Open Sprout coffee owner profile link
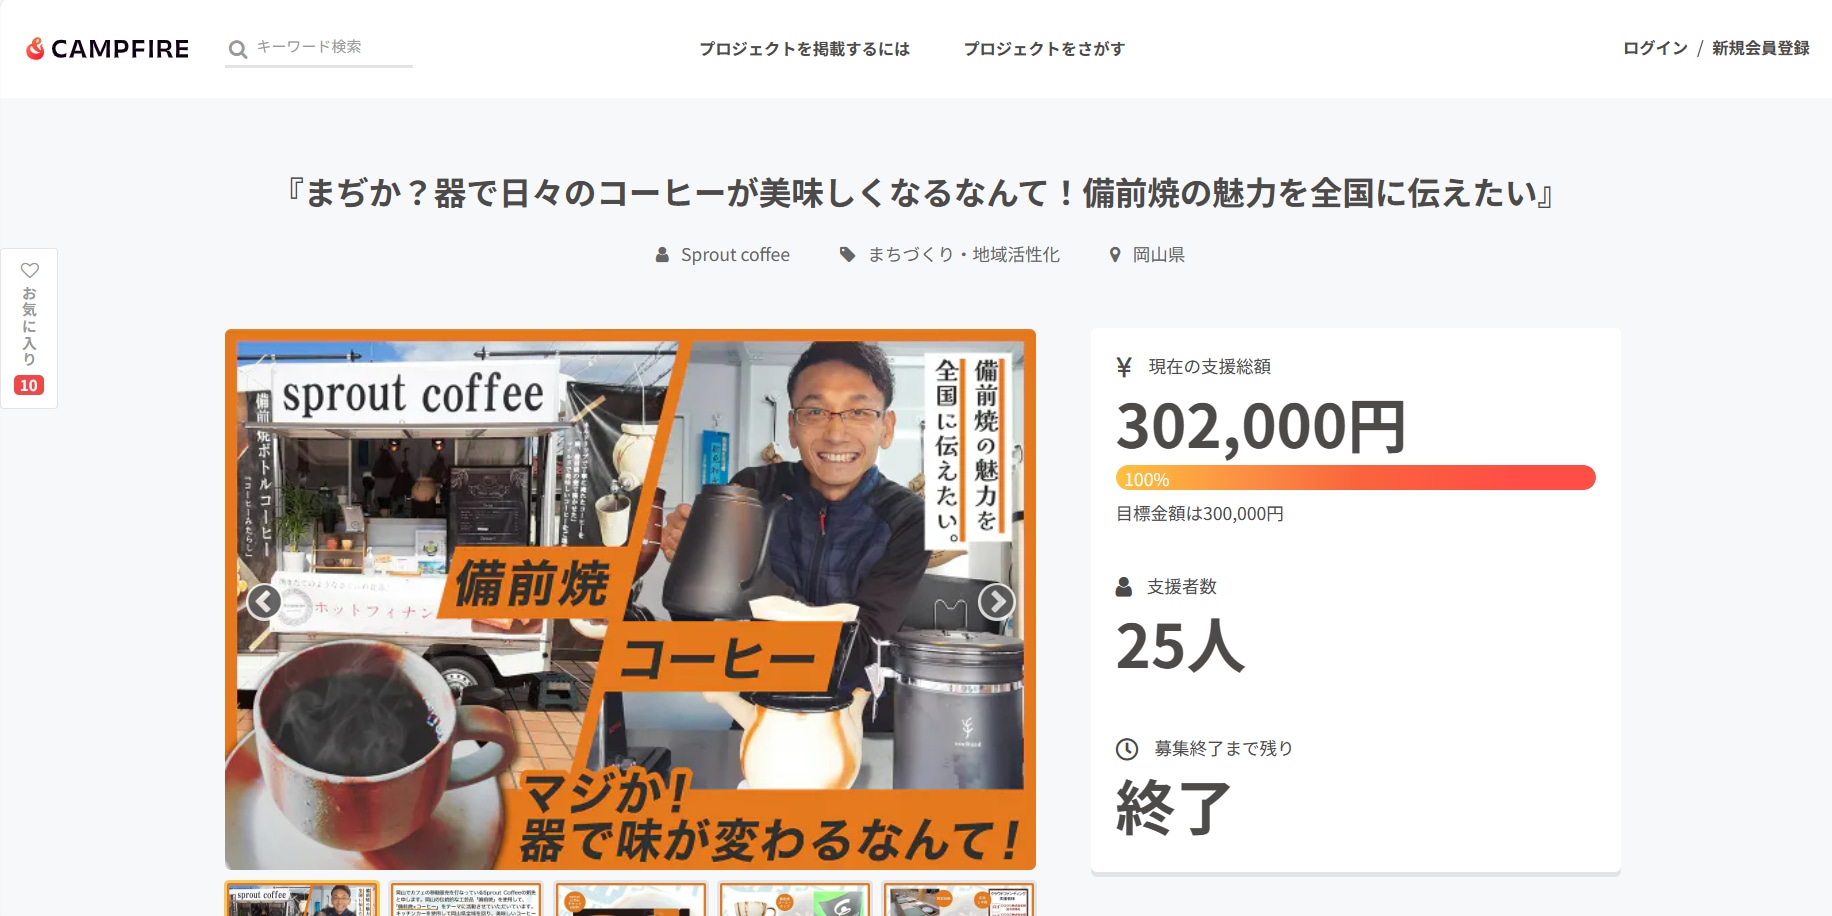 (735, 255)
